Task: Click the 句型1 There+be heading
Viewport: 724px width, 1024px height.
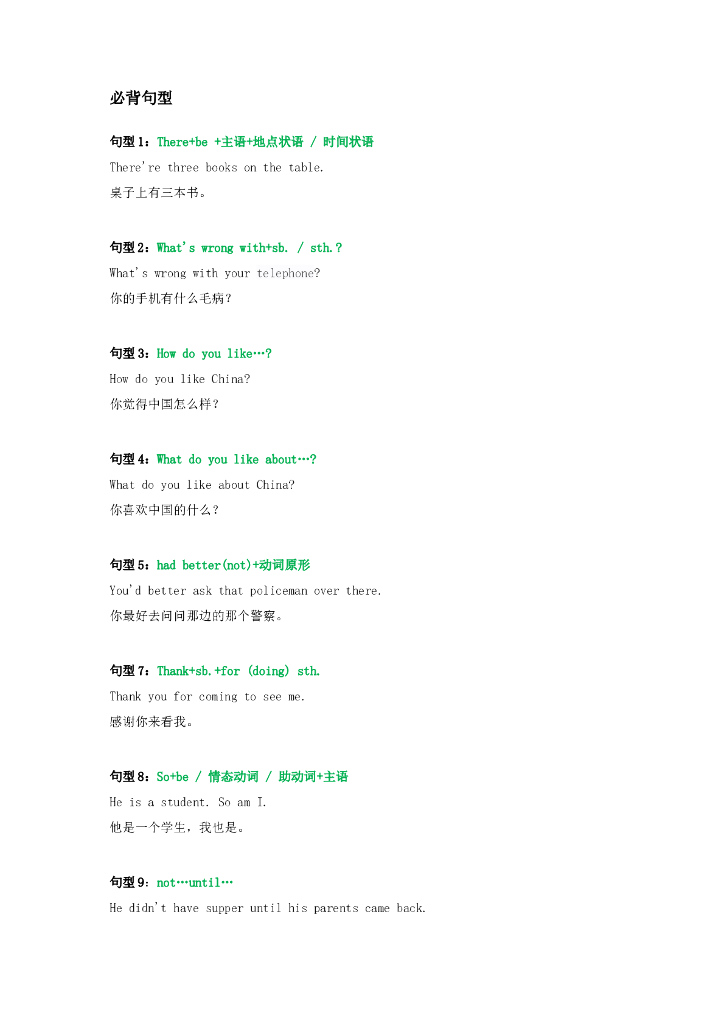Action: click(241, 142)
